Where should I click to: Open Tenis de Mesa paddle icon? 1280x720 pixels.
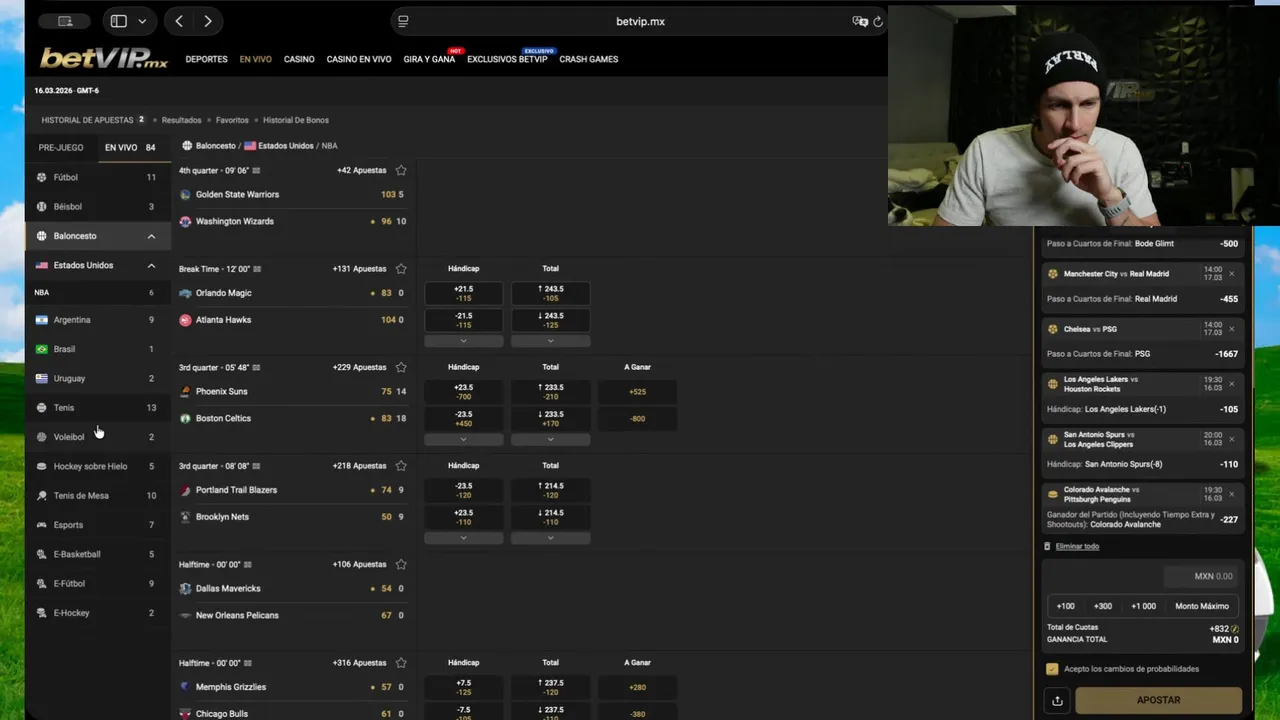[41, 495]
